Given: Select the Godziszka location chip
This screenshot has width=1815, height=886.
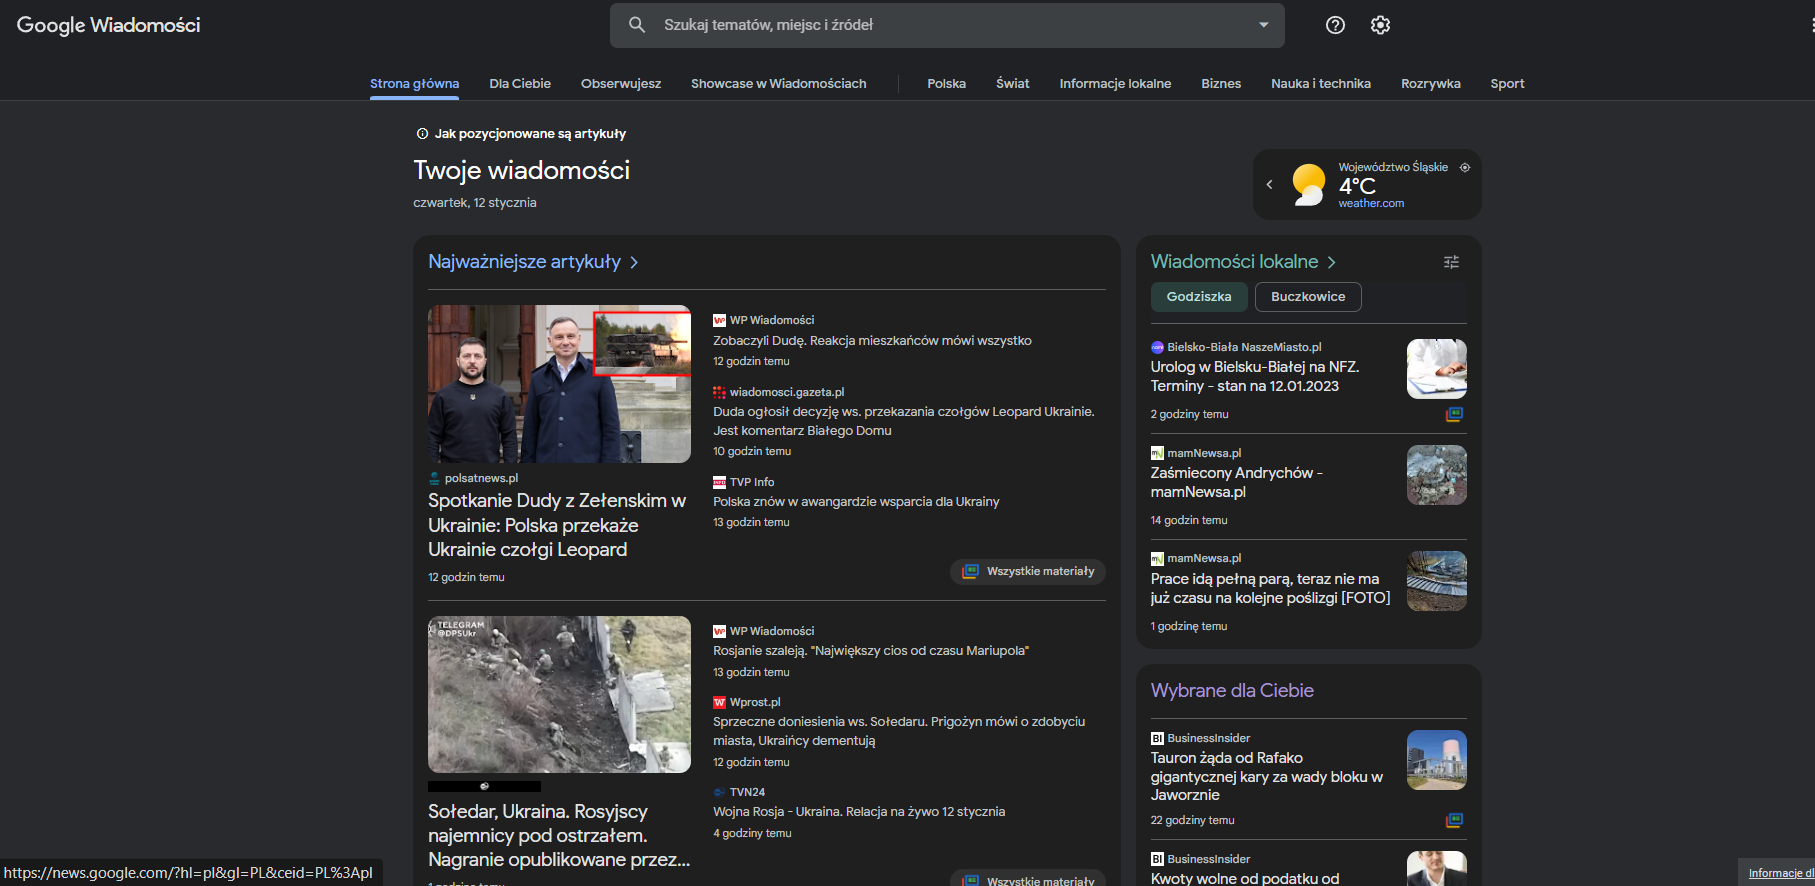Looking at the screenshot, I should point(1199,297).
